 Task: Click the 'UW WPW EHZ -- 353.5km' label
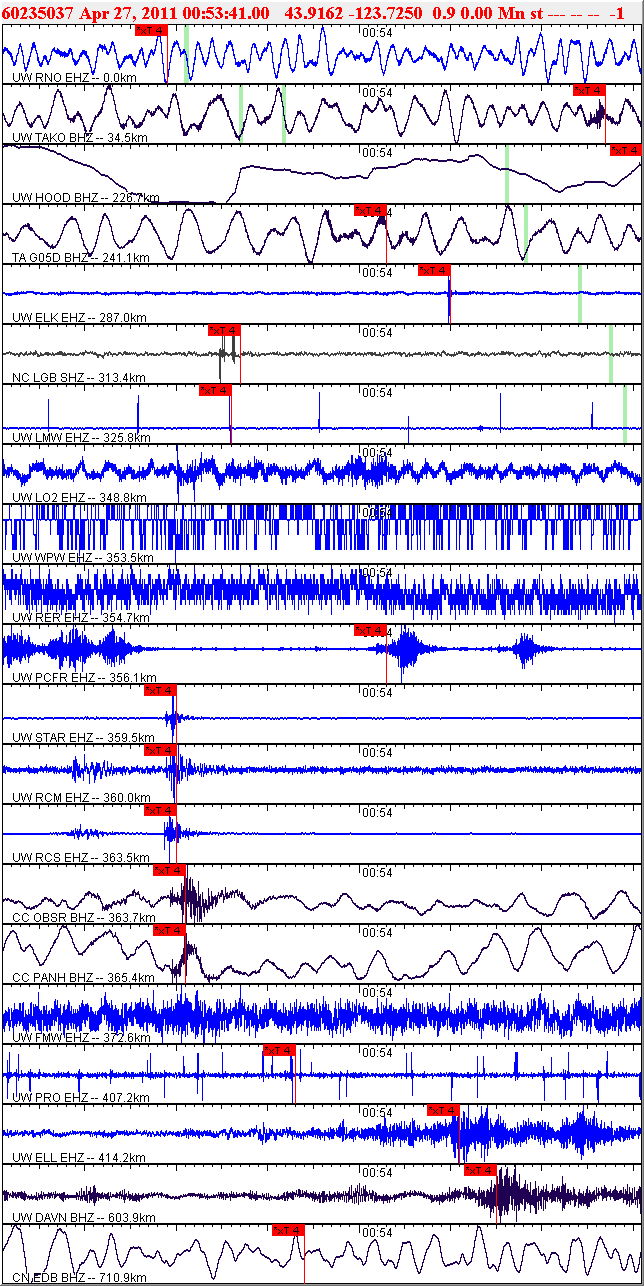(x=83, y=557)
